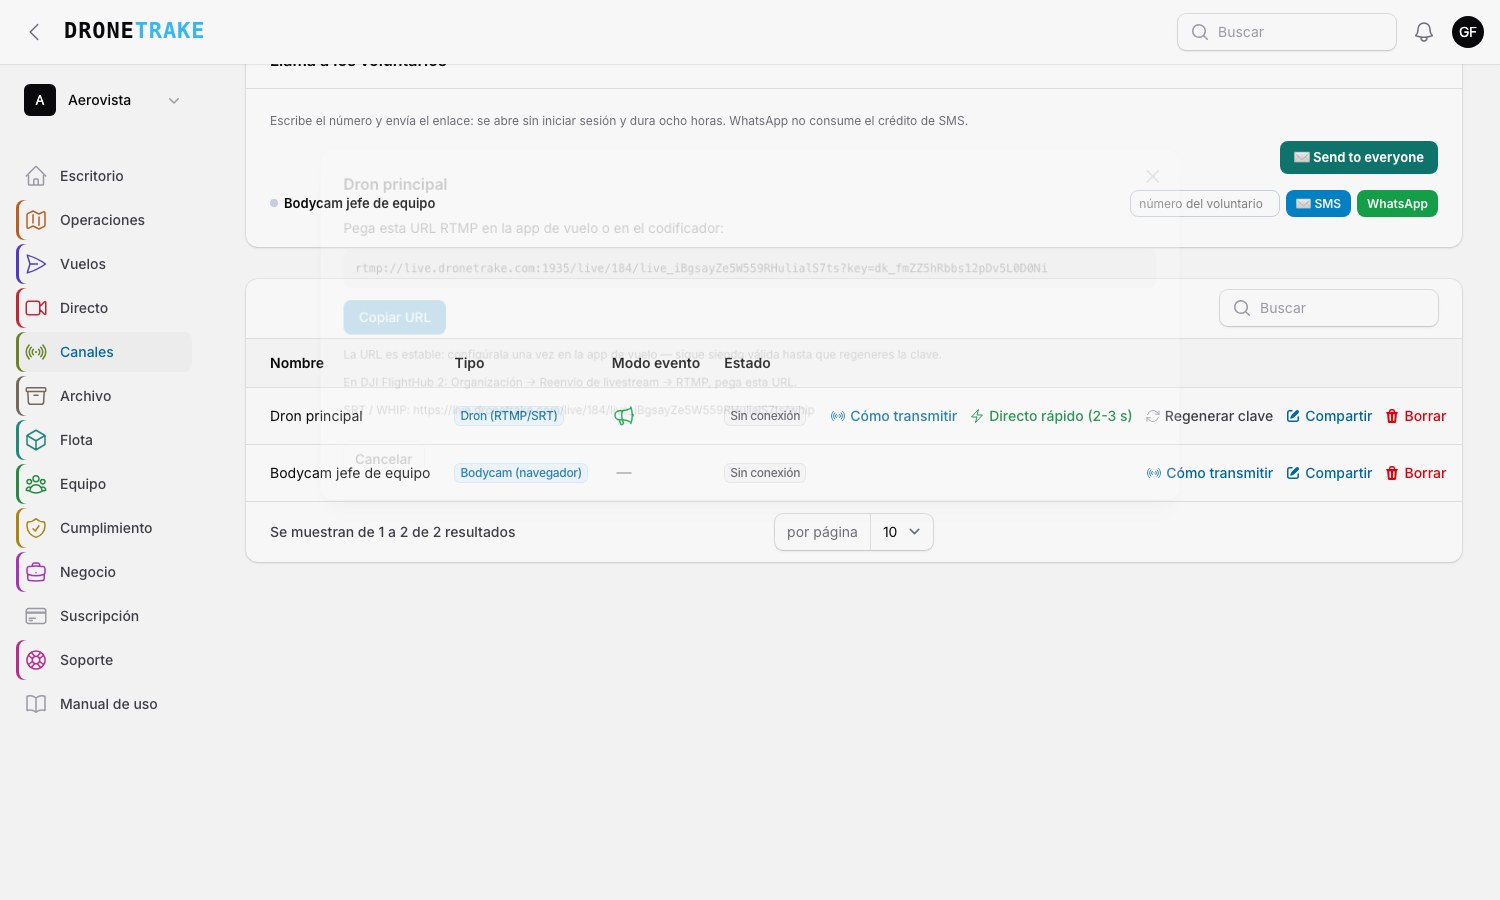1500x900 pixels.
Task: Click the Escritorio home icon in the sidebar
Action: [36, 176]
